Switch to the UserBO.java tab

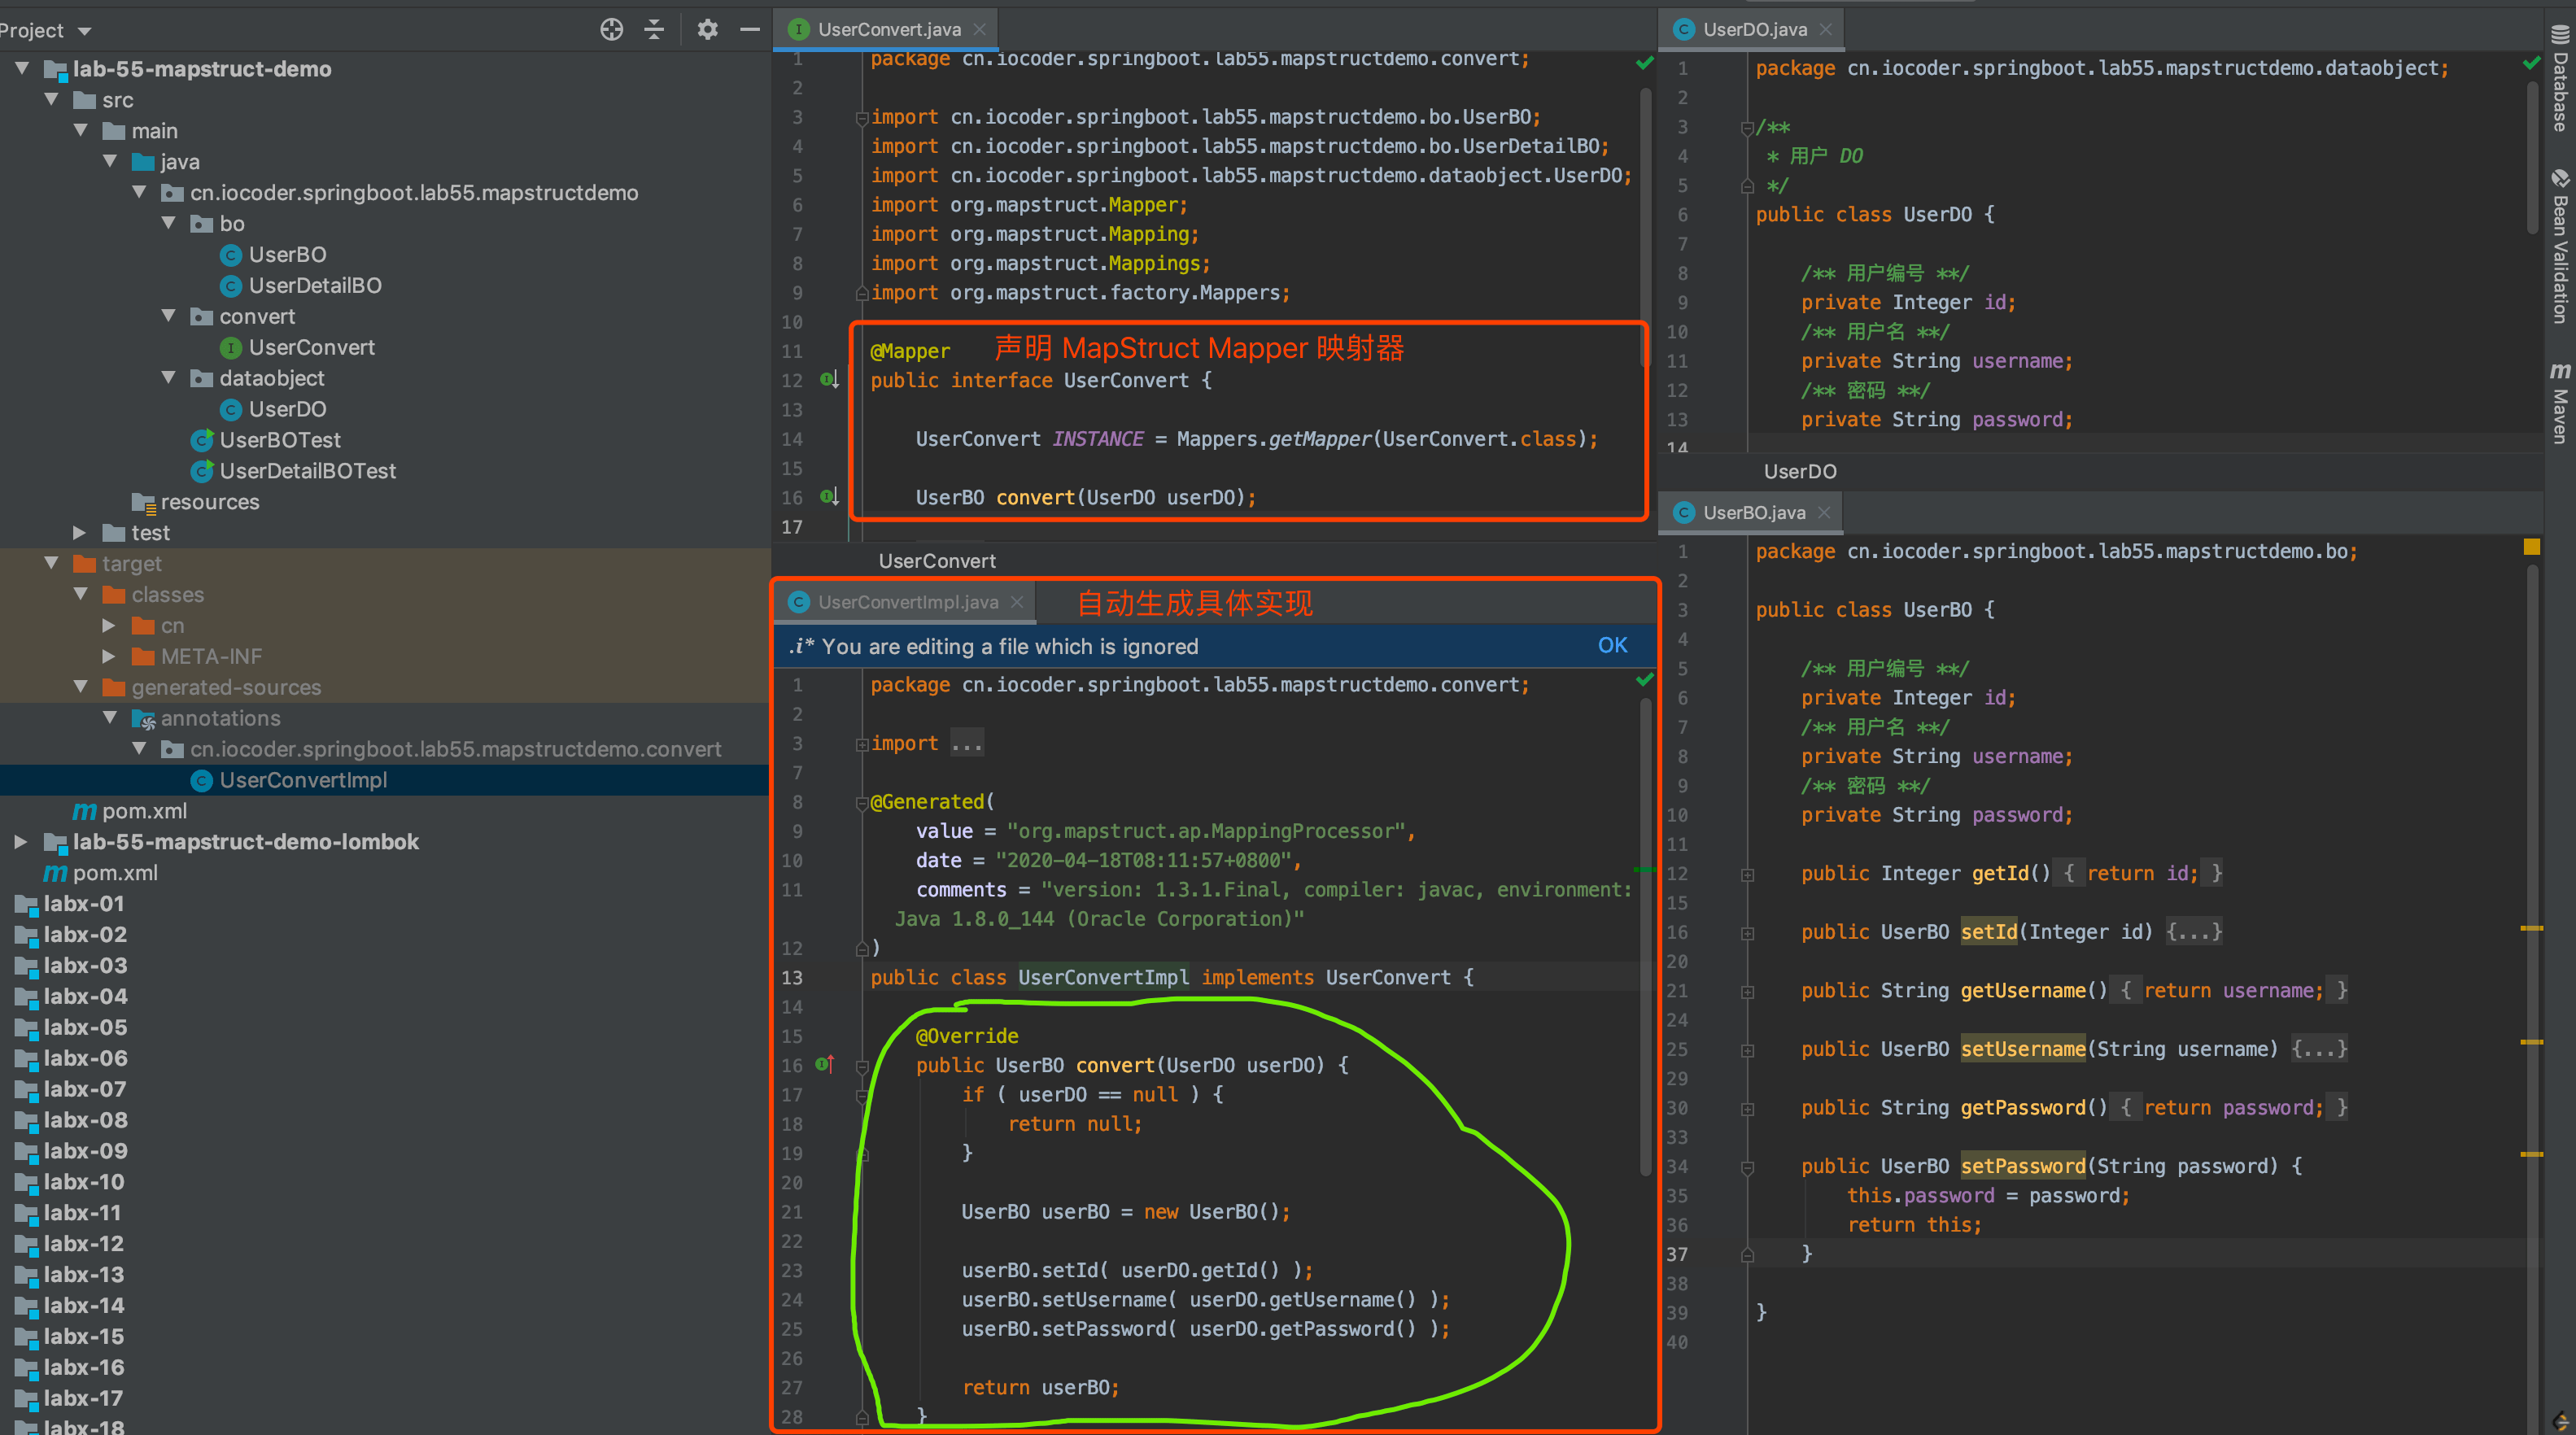tap(1753, 513)
